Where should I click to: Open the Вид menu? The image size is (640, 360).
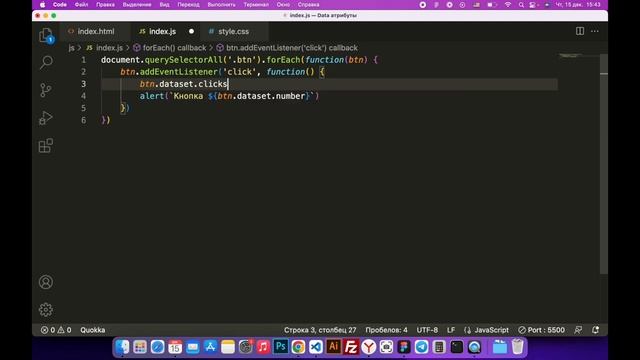click(x=164, y=4)
